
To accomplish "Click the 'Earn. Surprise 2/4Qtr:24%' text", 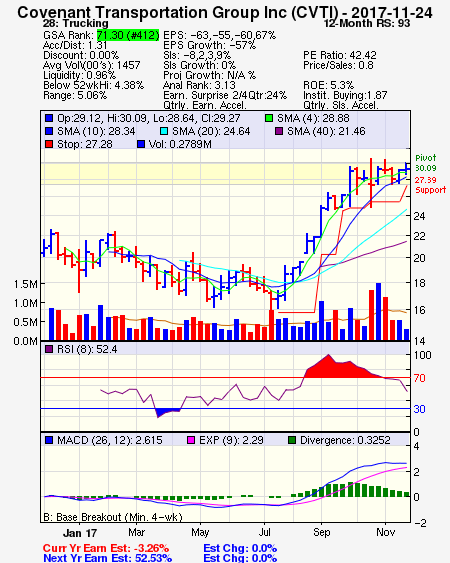I will coord(225,96).
